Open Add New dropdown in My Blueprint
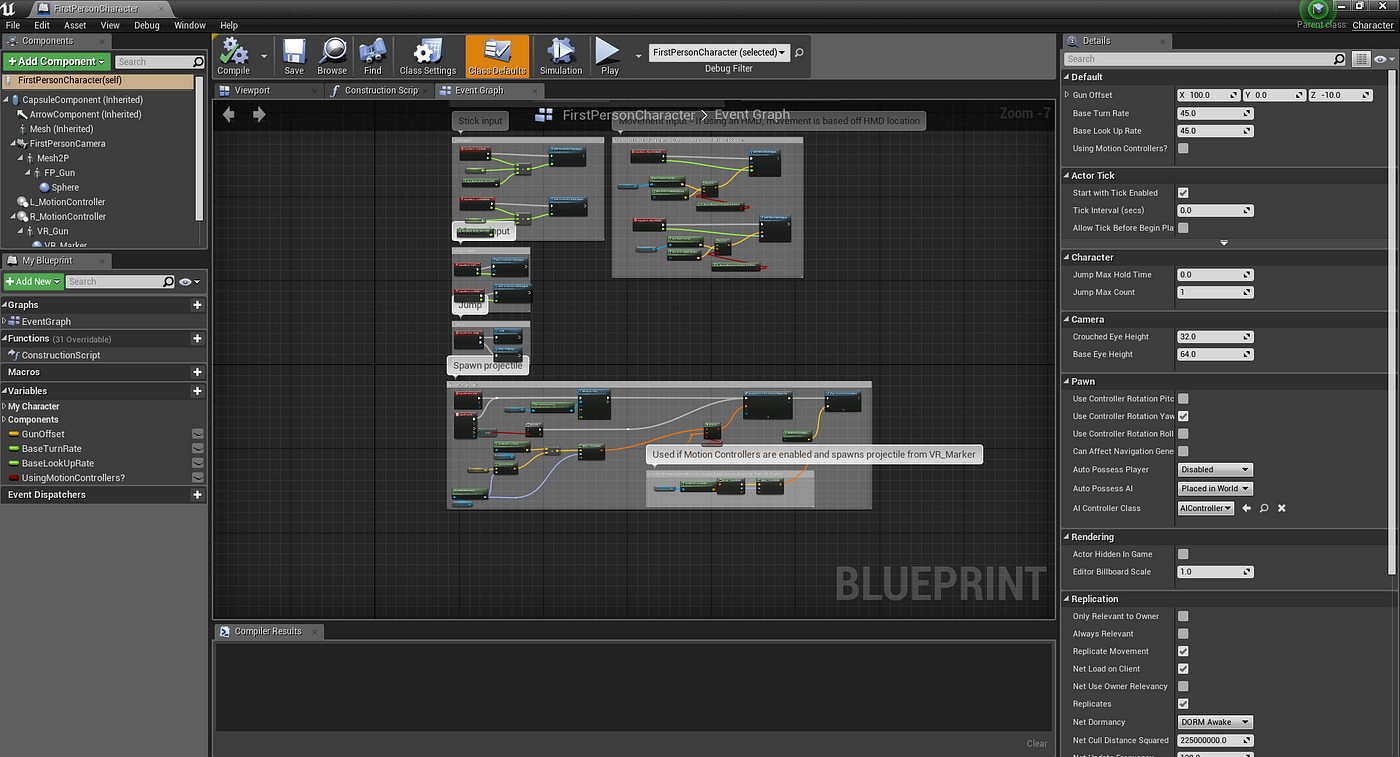This screenshot has width=1400, height=757. pos(34,282)
